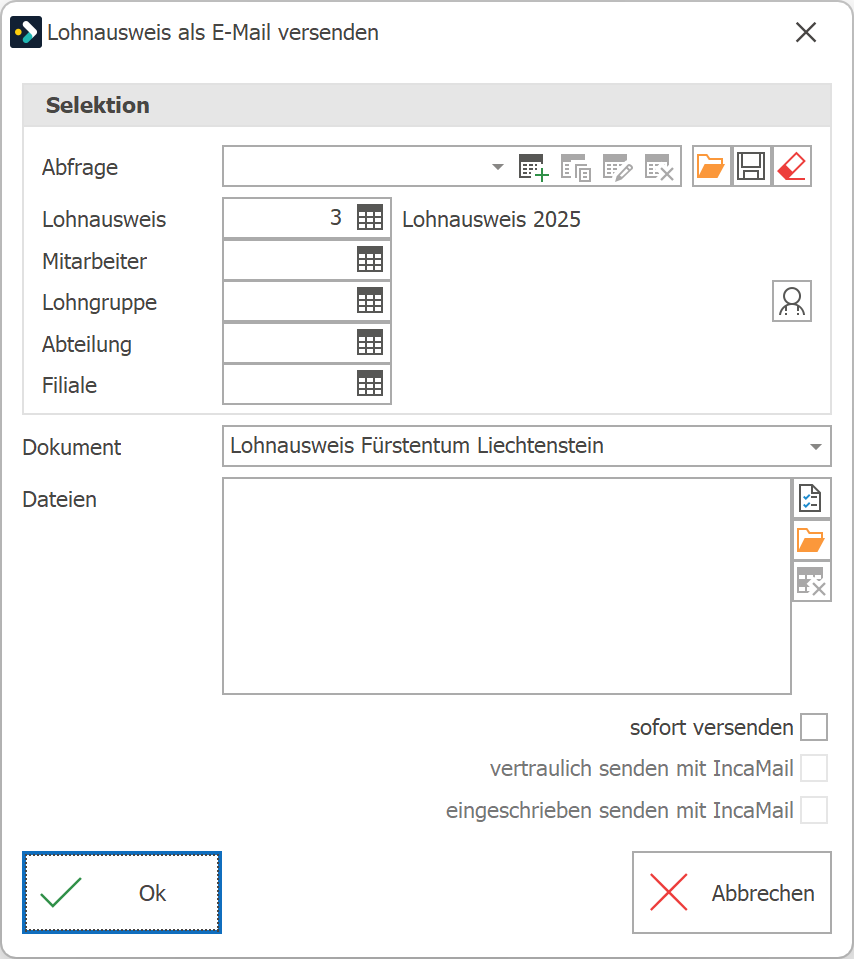Screen dimensions: 854x959
Task: Click the 'Abteilung' label
Action: point(86,344)
